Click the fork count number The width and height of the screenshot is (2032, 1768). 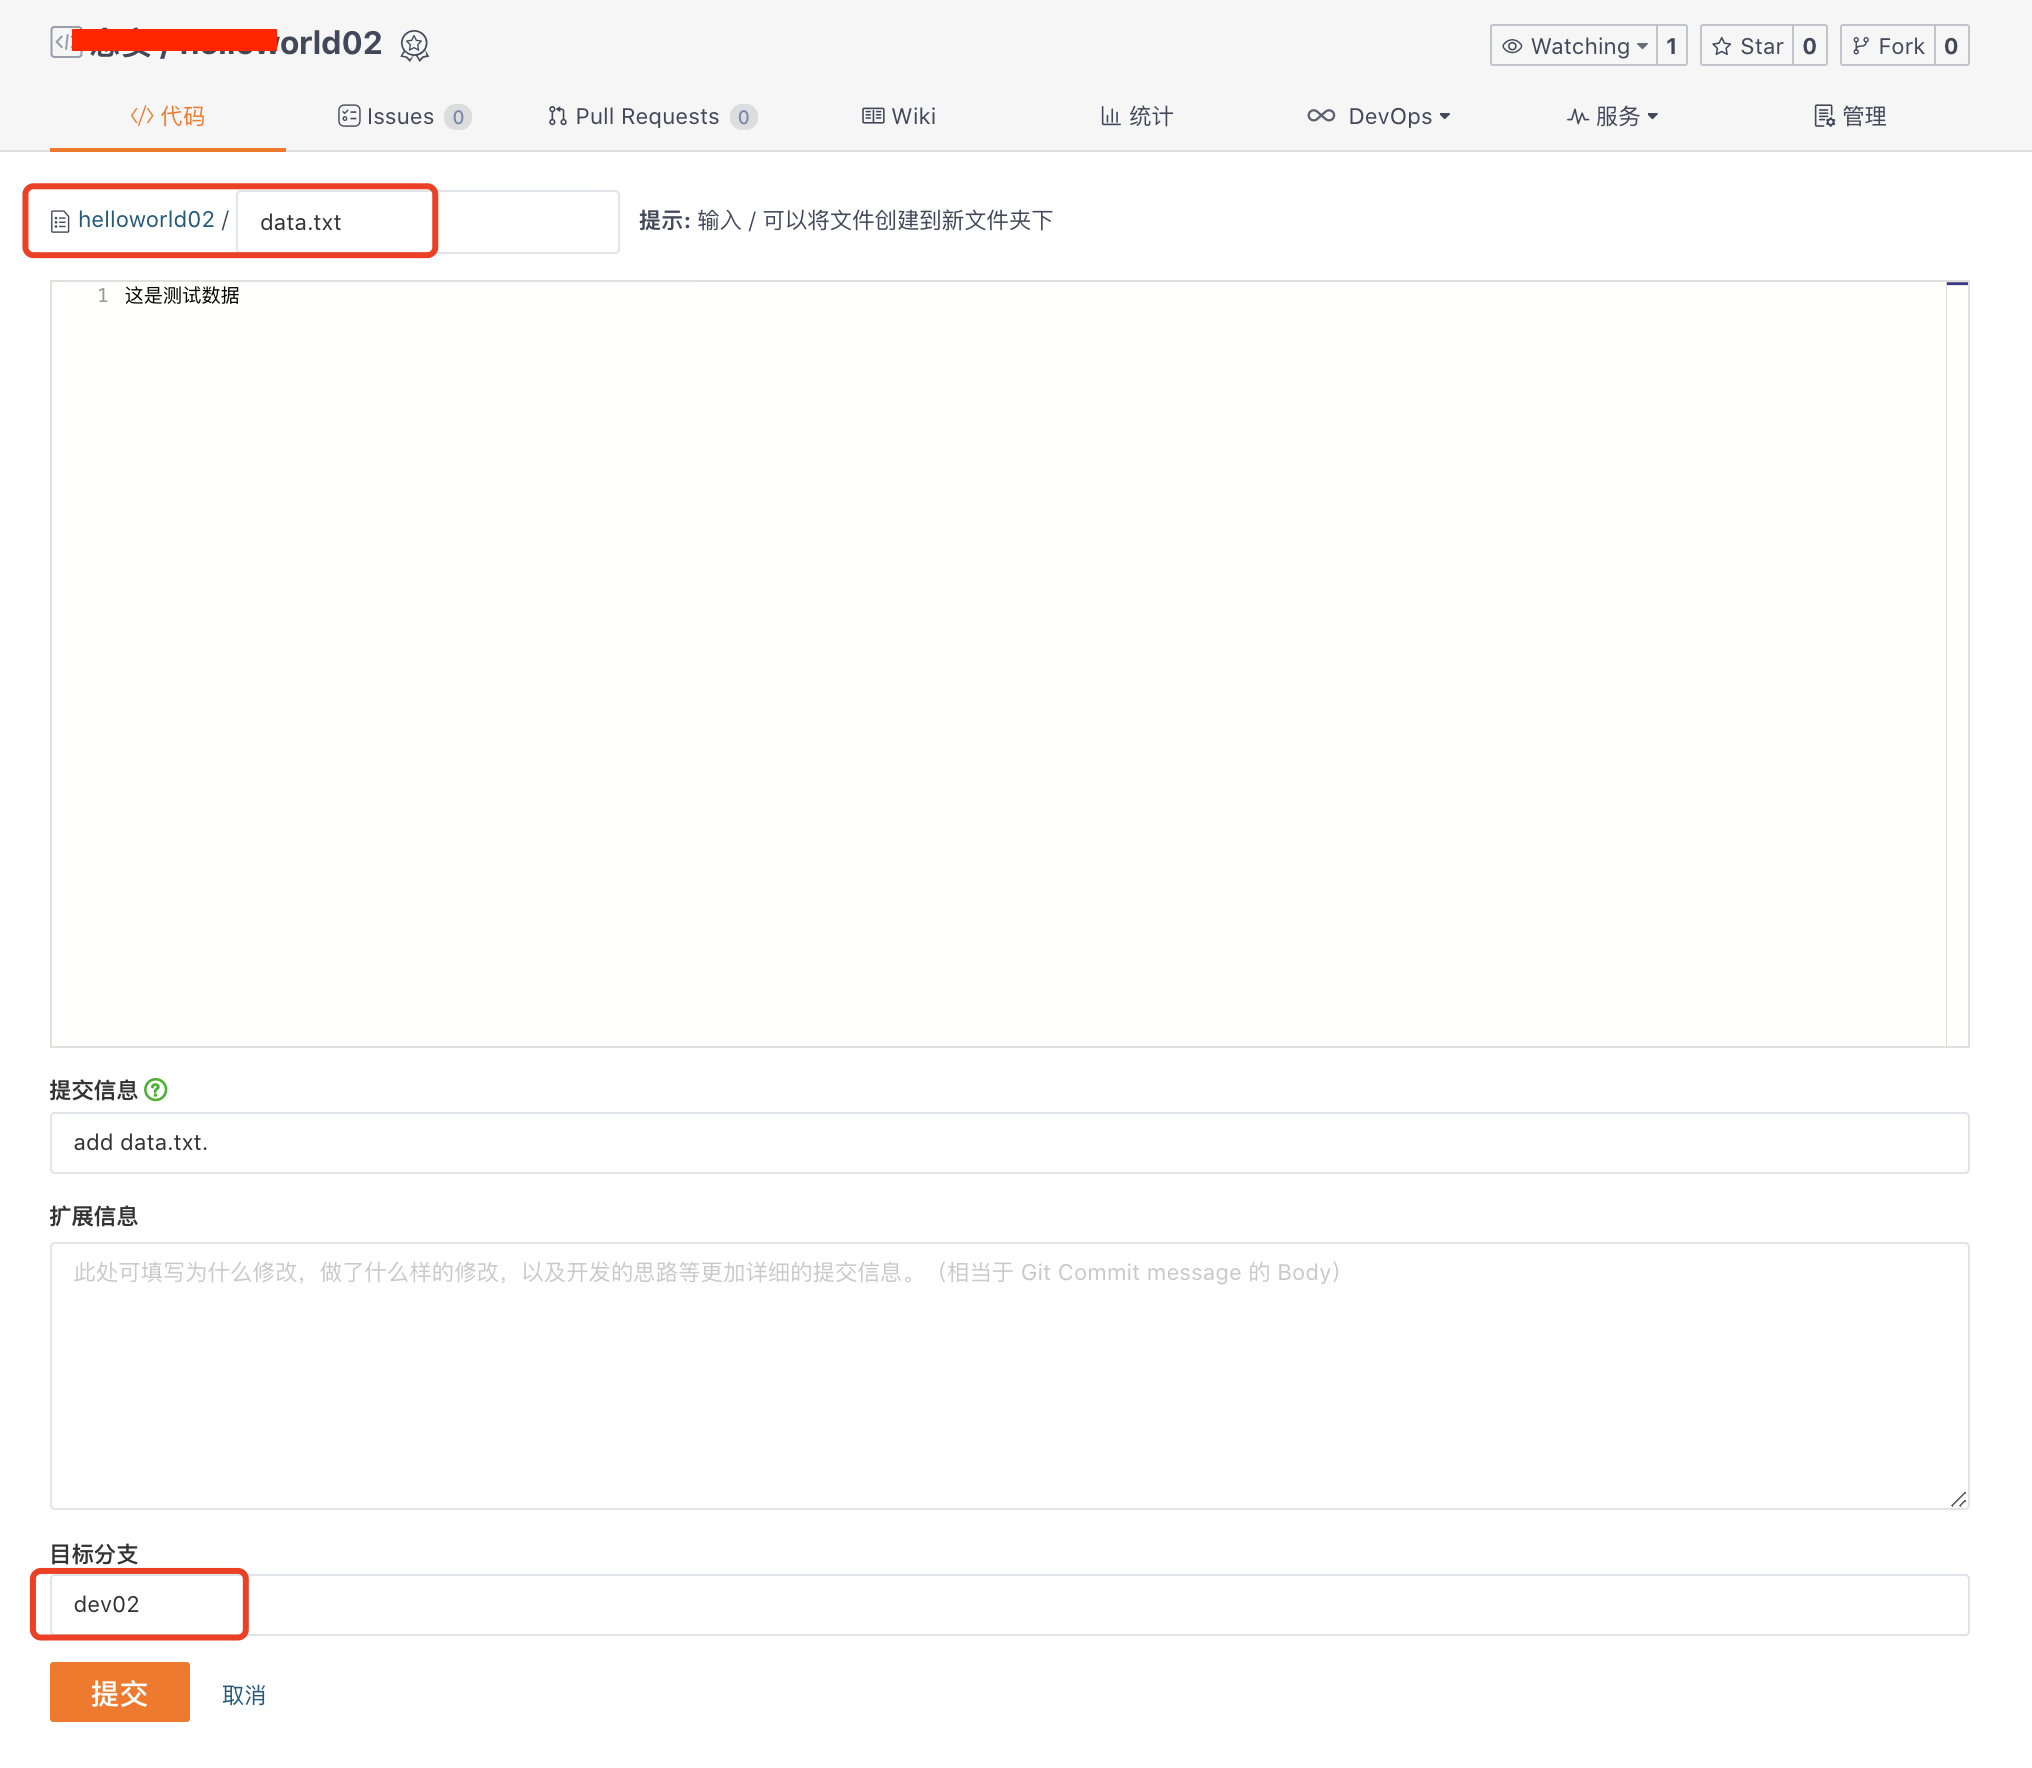(1950, 46)
